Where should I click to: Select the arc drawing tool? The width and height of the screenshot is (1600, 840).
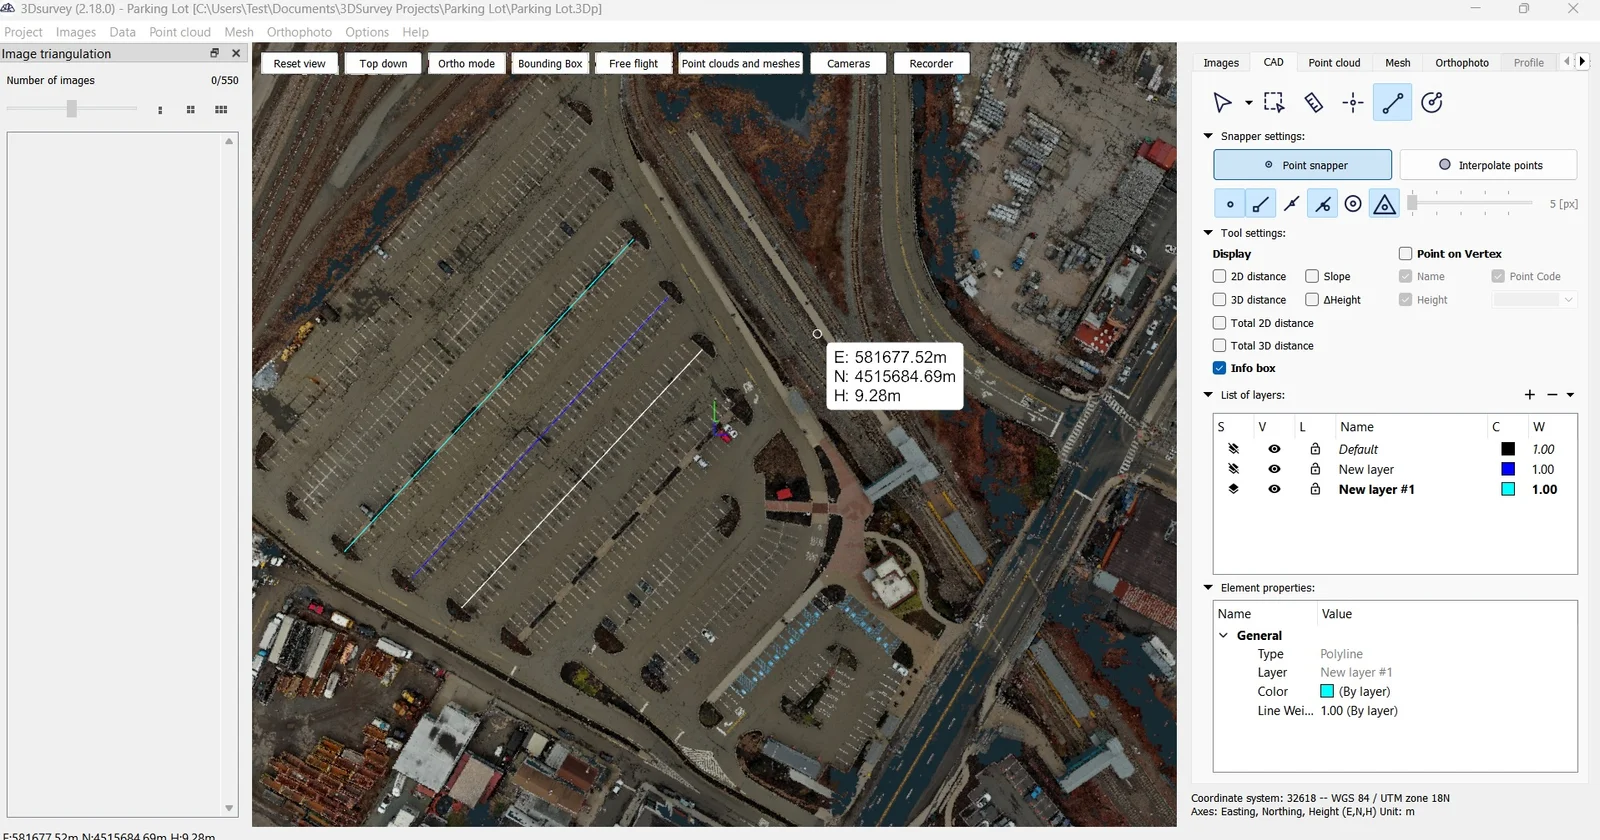click(x=1432, y=103)
